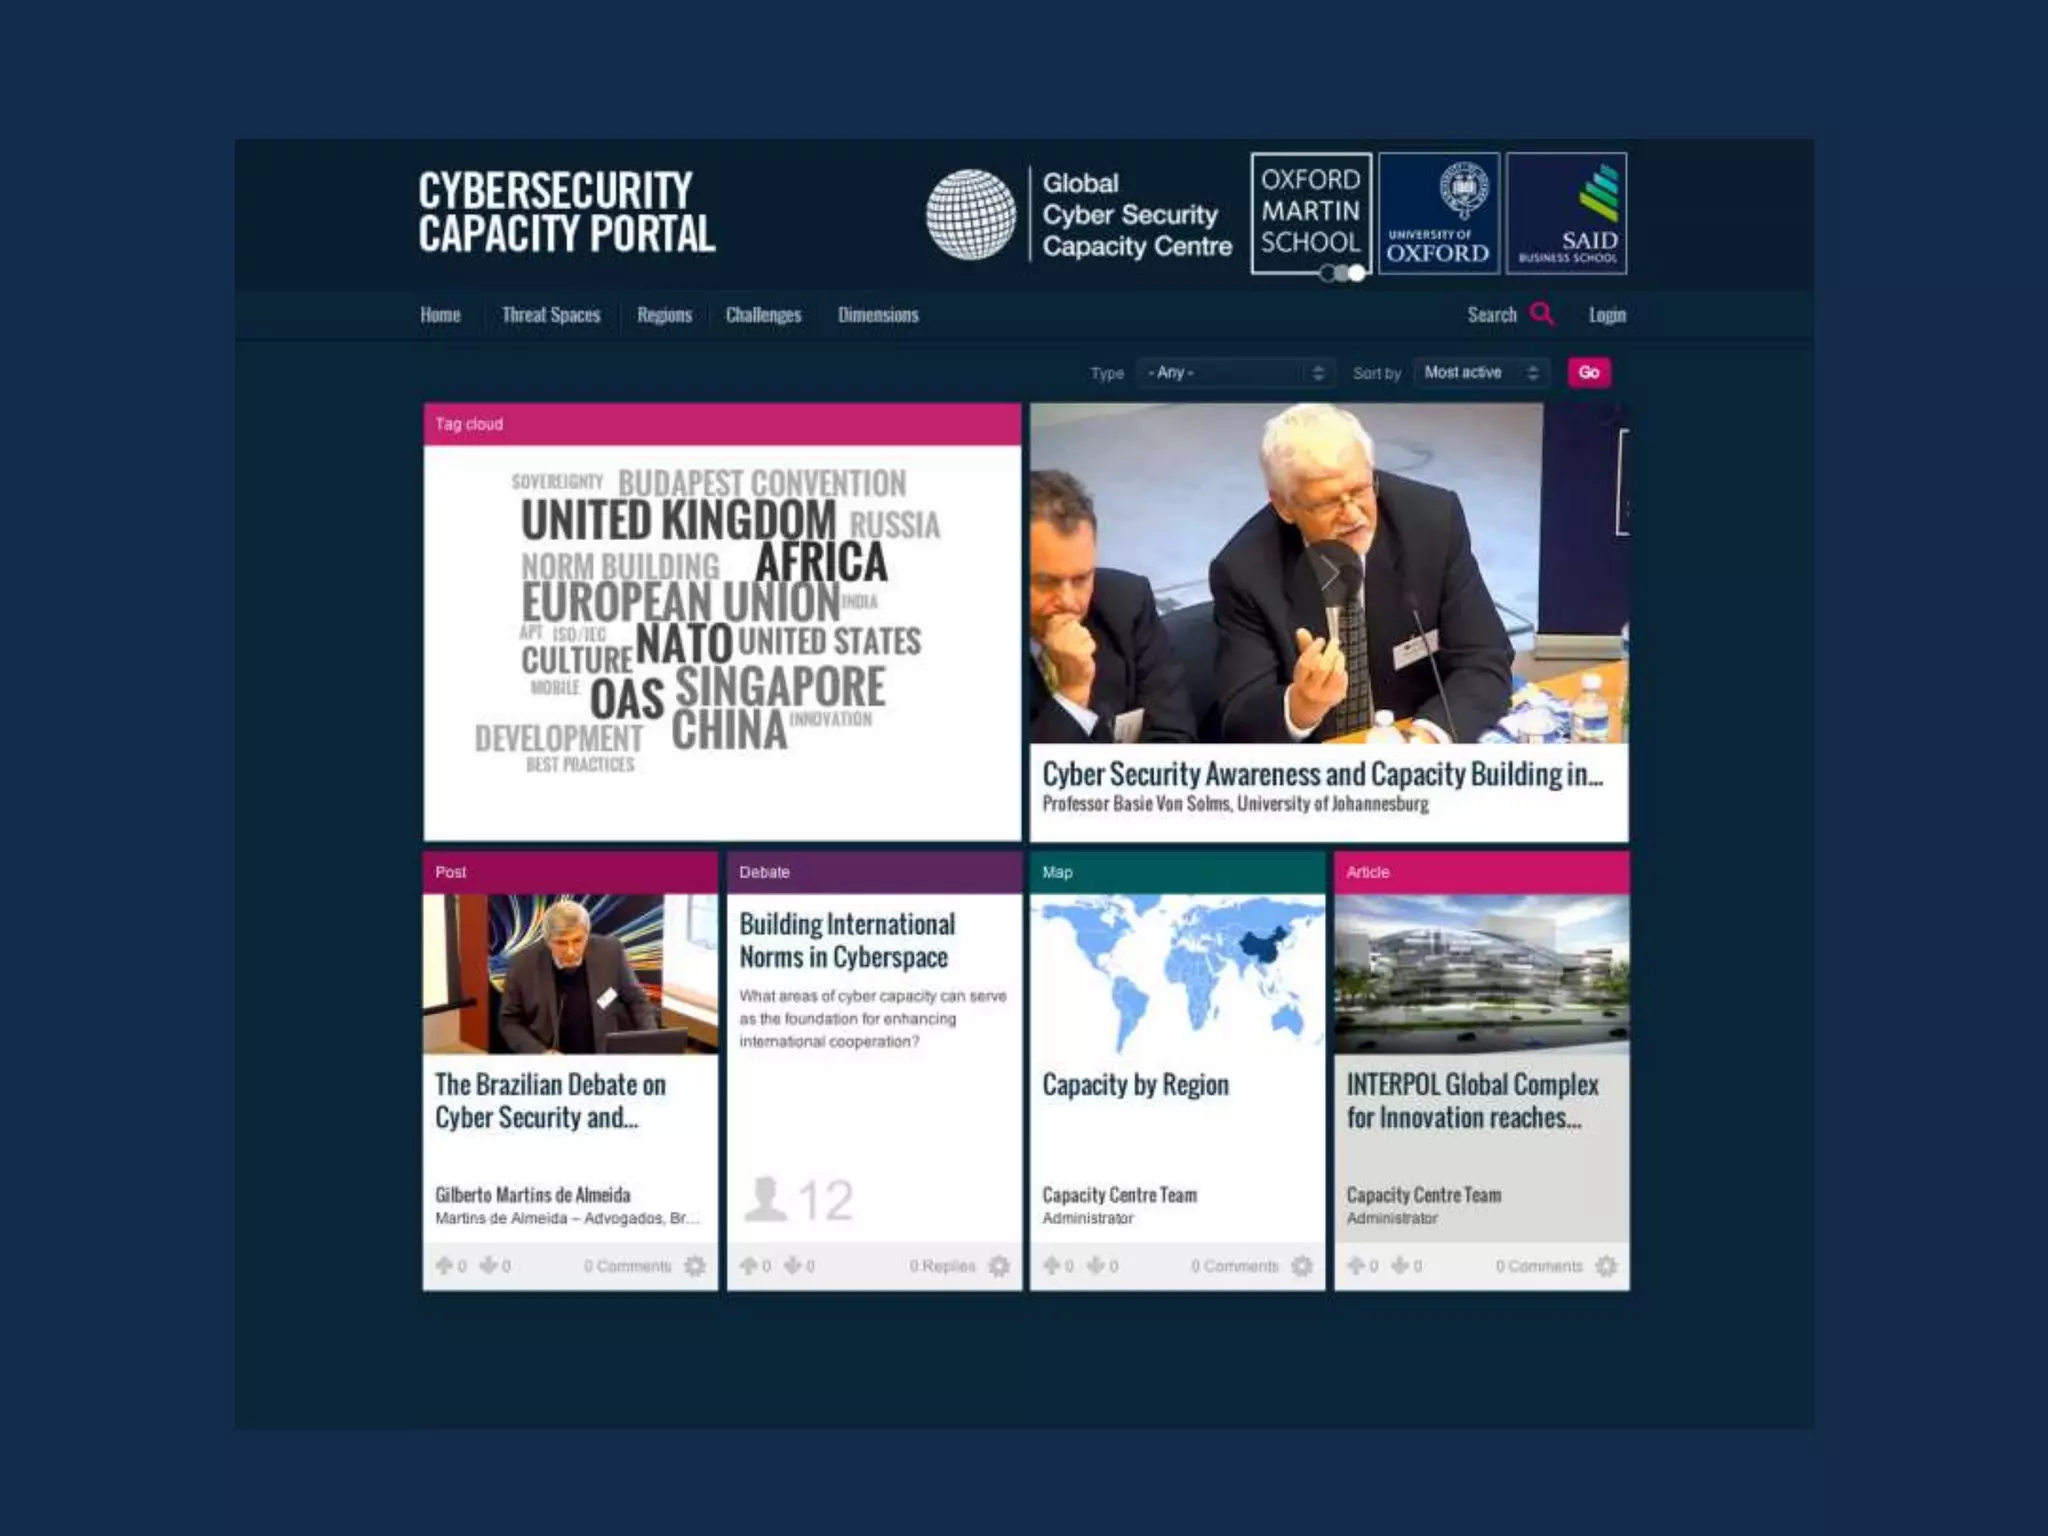Open the Type filter dropdown set to Any
Viewport: 2048px width, 1536px height.
click(1236, 372)
